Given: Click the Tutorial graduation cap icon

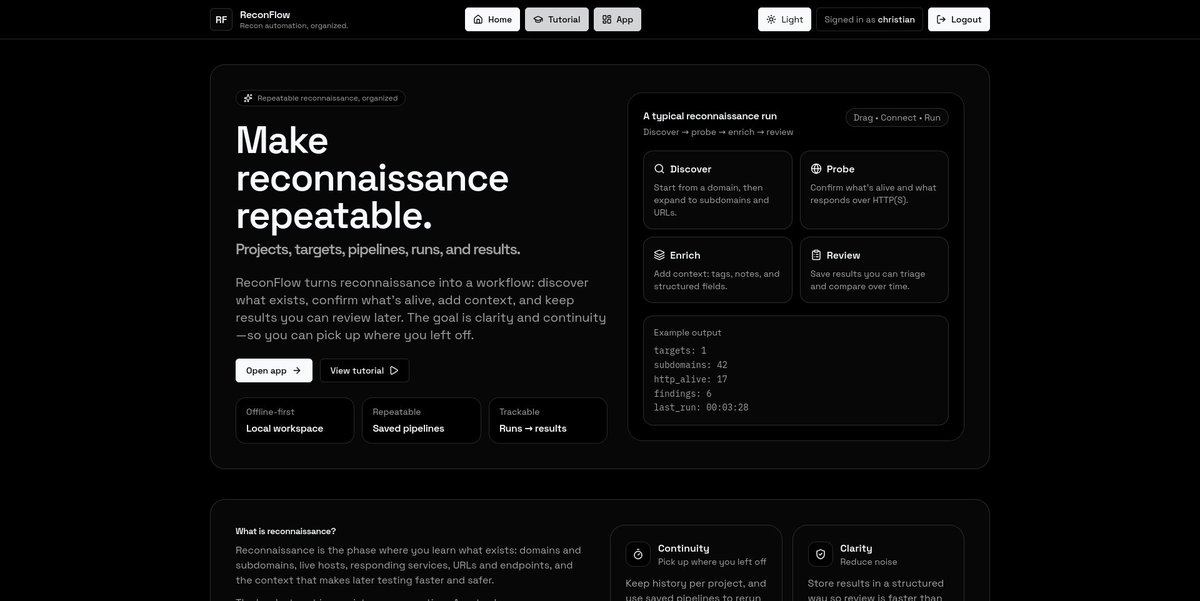Looking at the screenshot, I should [538, 19].
